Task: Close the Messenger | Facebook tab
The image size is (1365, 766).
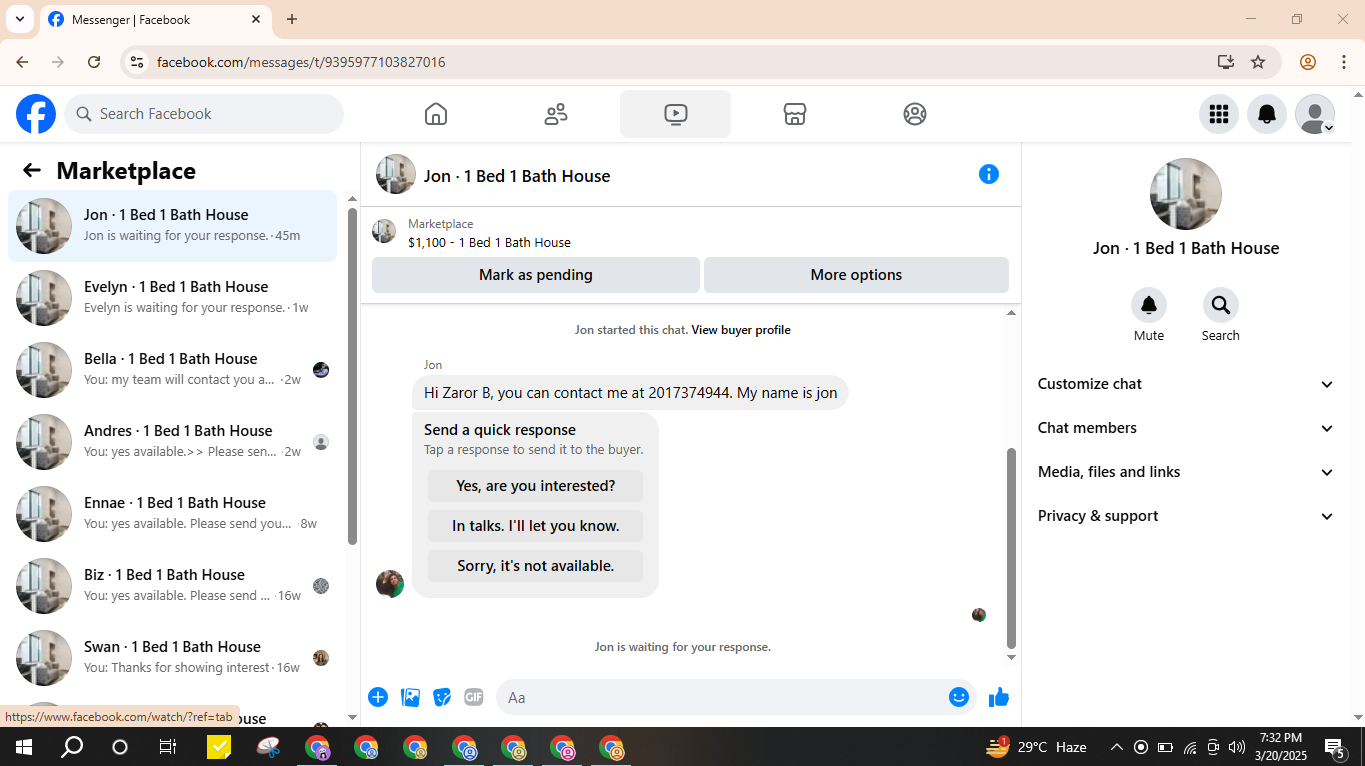Action: pyautogui.click(x=256, y=19)
